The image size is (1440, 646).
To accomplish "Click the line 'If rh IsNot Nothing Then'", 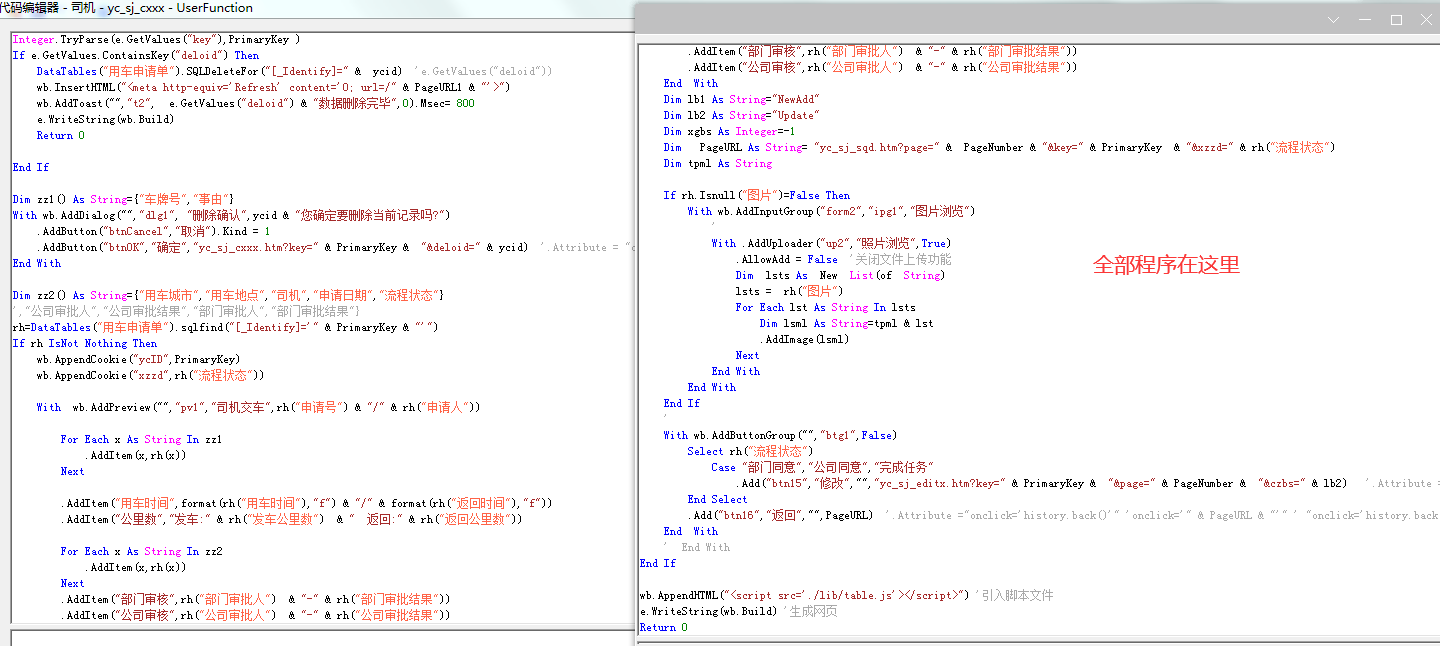I will click(84, 343).
